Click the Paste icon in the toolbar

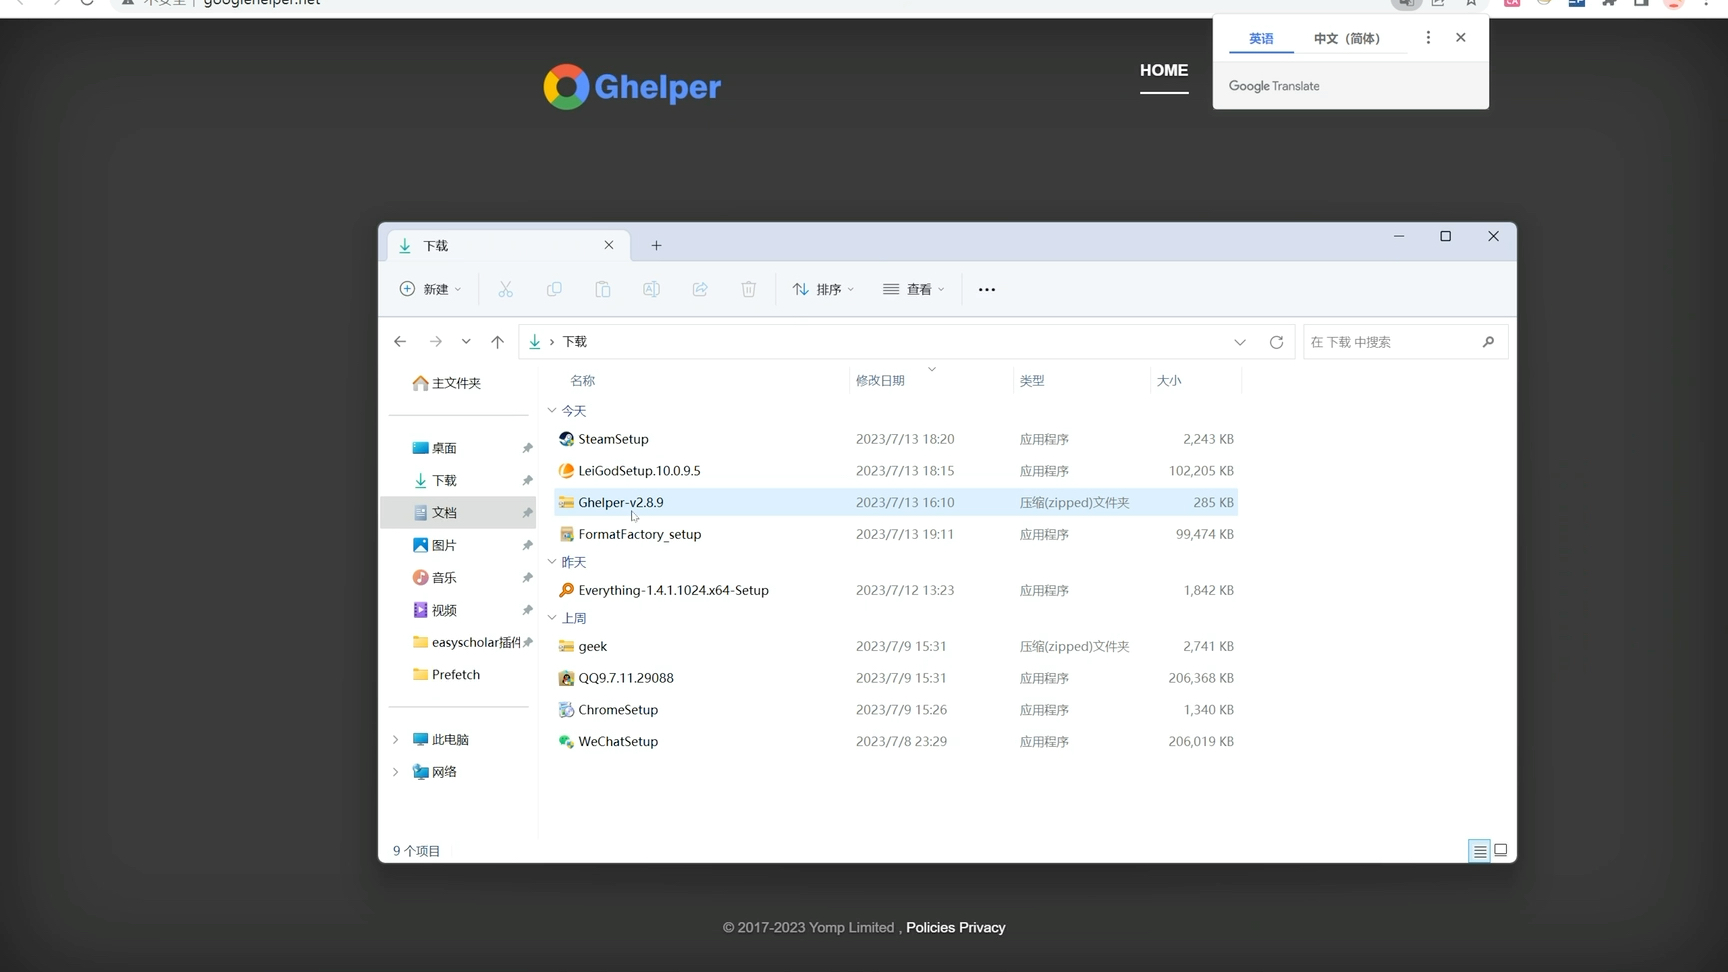[603, 289]
